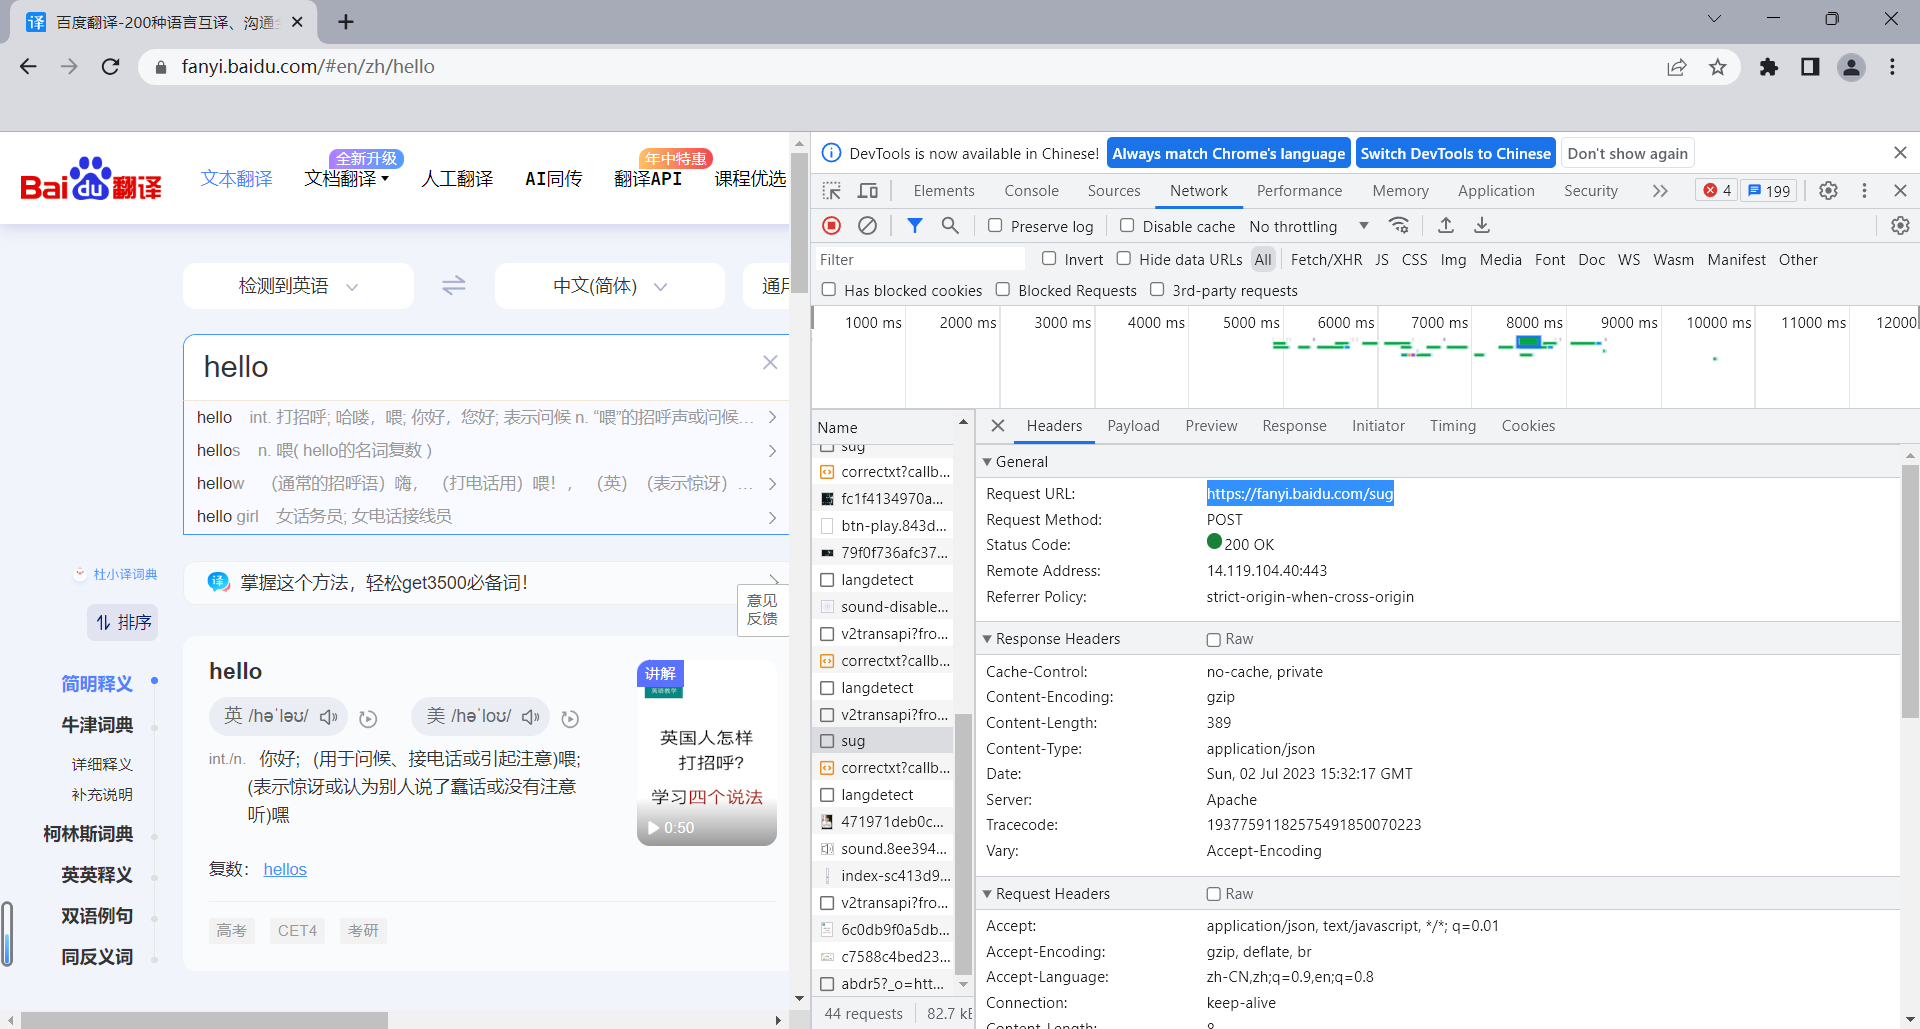Click the page horizontal scrollbar thumb
The width and height of the screenshot is (1920, 1029).
pos(204,1020)
